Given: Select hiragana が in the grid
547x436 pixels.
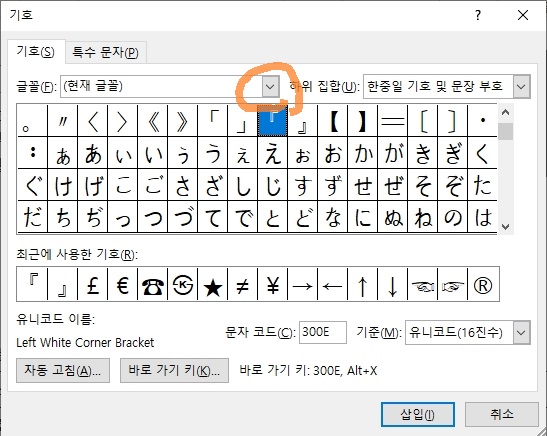Looking at the screenshot, I should pyautogui.click(x=392, y=153).
